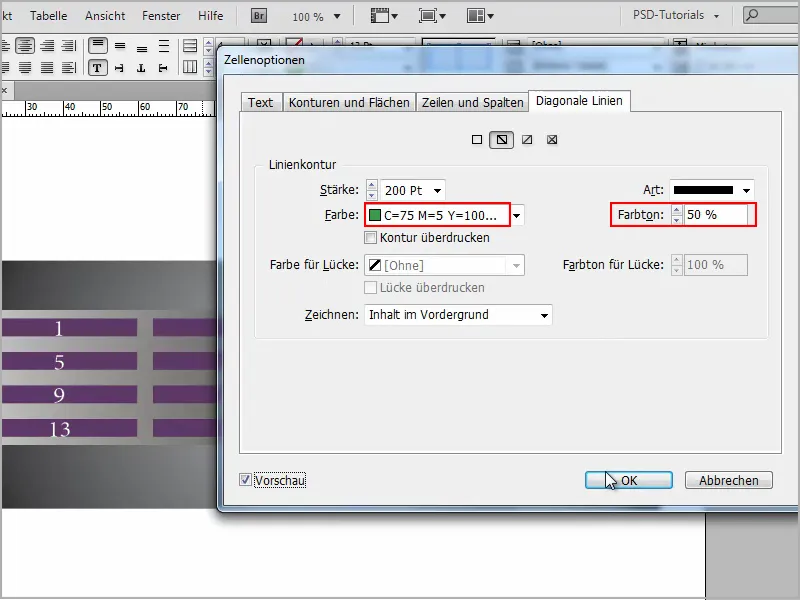Click justify with last line centered icon
The image size is (800, 600).
click(x=24, y=67)
